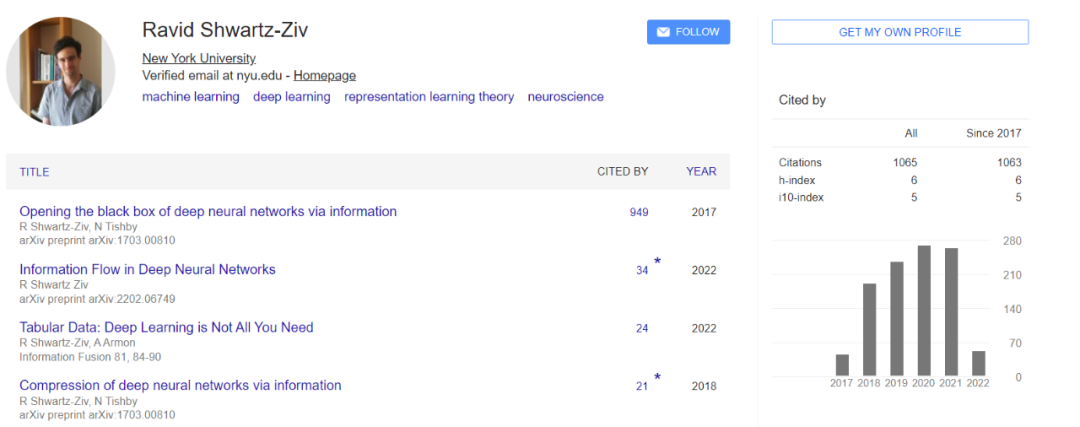Sort publications by Title column
1080x427 pixels.
34,171
